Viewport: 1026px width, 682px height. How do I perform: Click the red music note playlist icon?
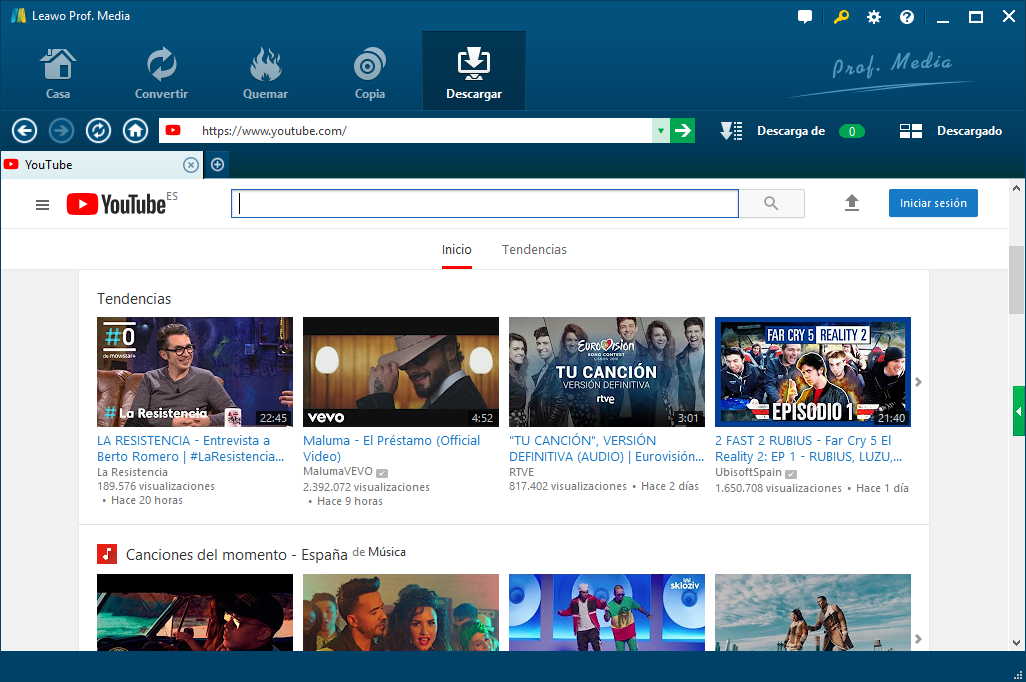tap(107, 554)
